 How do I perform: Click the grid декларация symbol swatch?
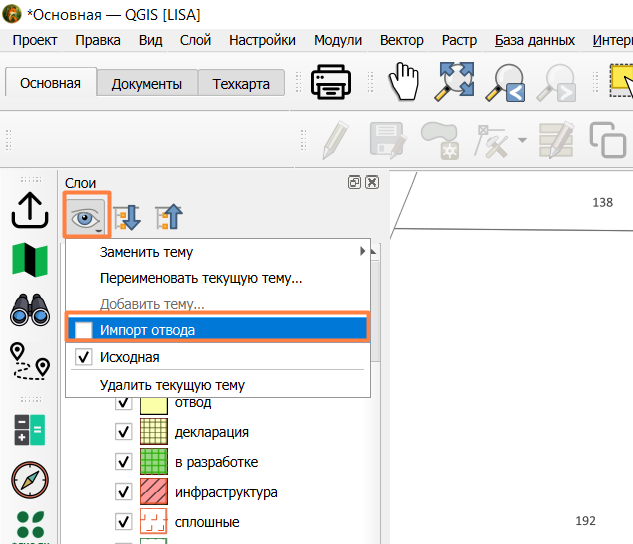(154, 431)
